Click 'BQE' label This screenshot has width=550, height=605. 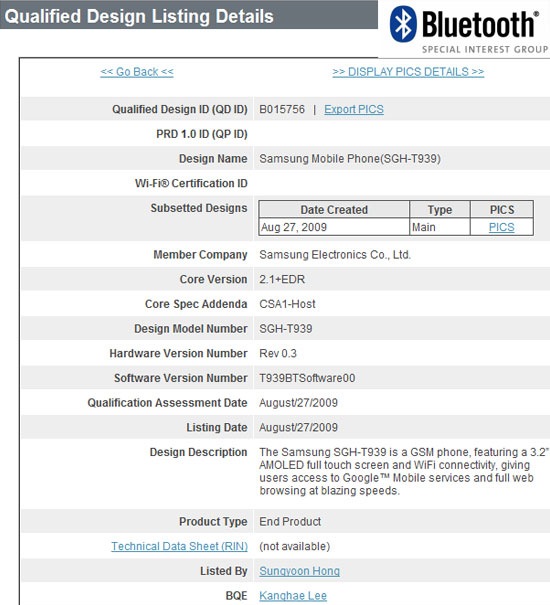click(x=237, y=595)
